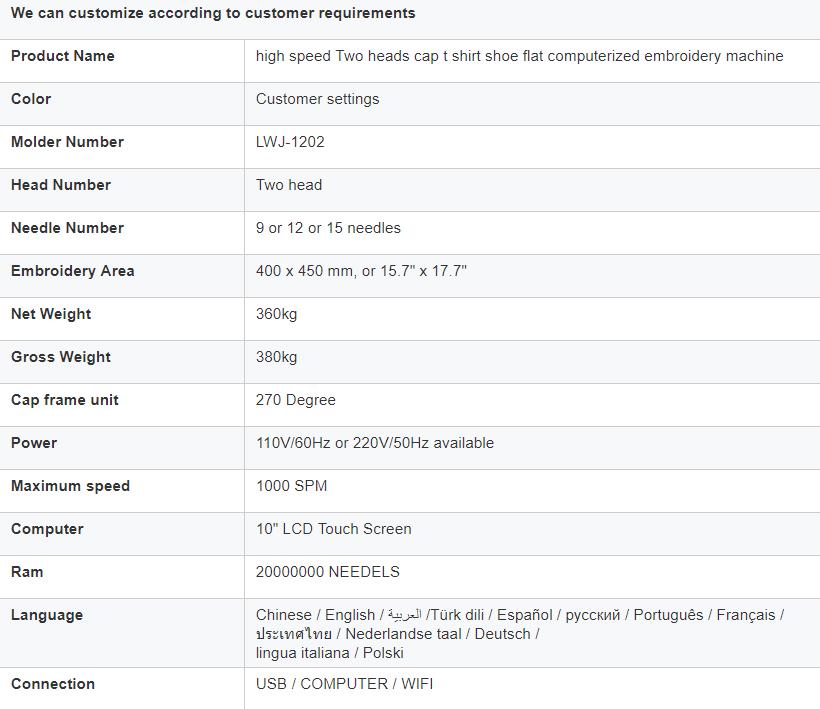Click the model number LWJ-1202

(290, 142)
